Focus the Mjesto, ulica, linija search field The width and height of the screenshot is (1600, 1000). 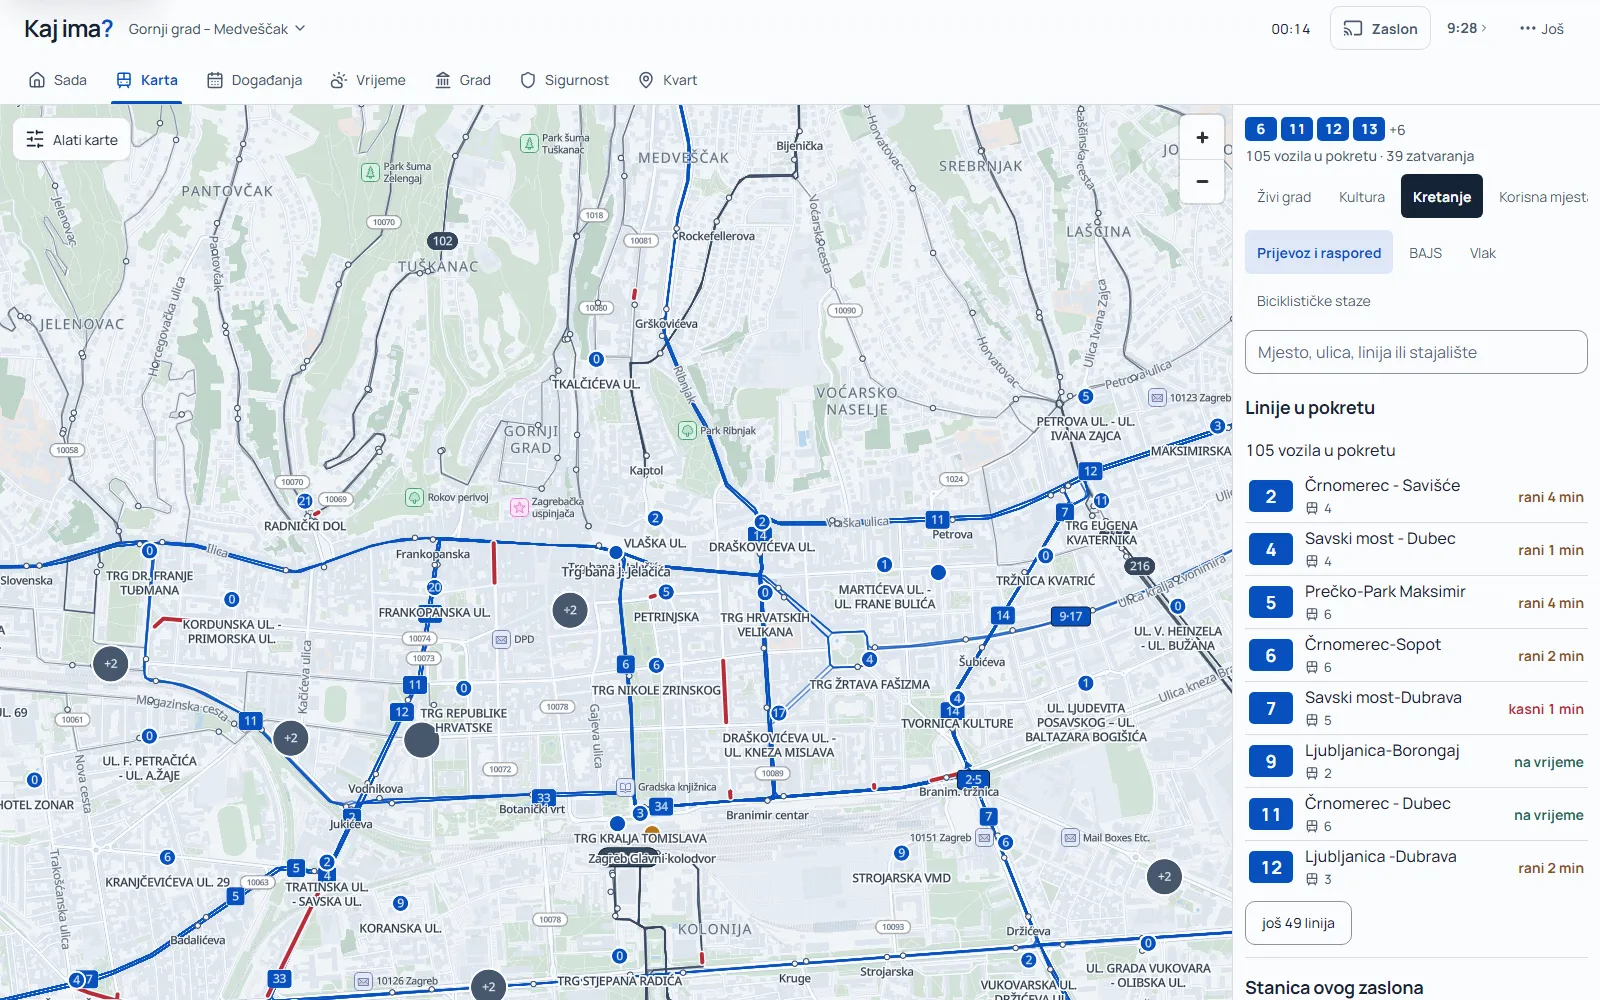point(1416,352)
